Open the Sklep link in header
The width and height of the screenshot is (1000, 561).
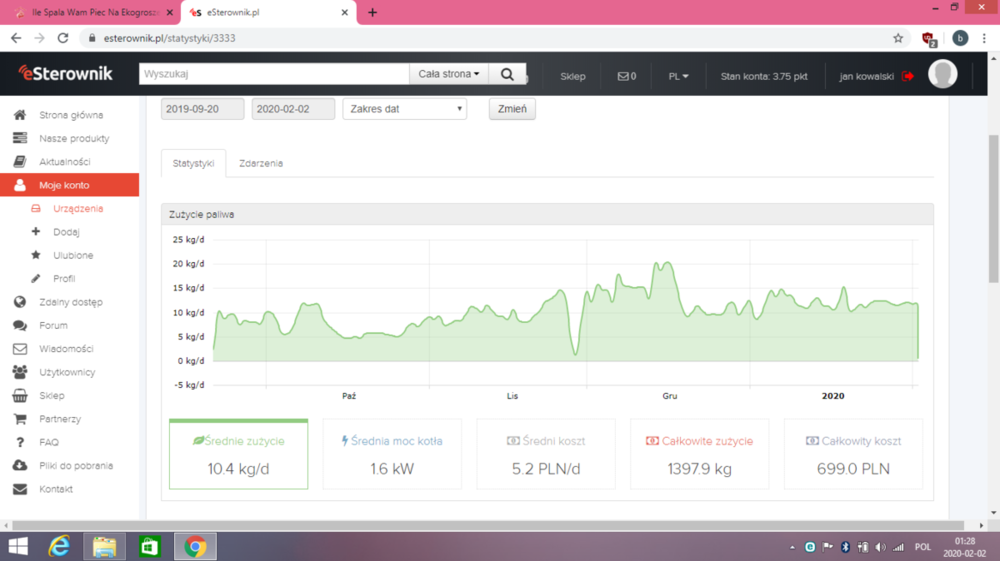(x=573, y=76)
